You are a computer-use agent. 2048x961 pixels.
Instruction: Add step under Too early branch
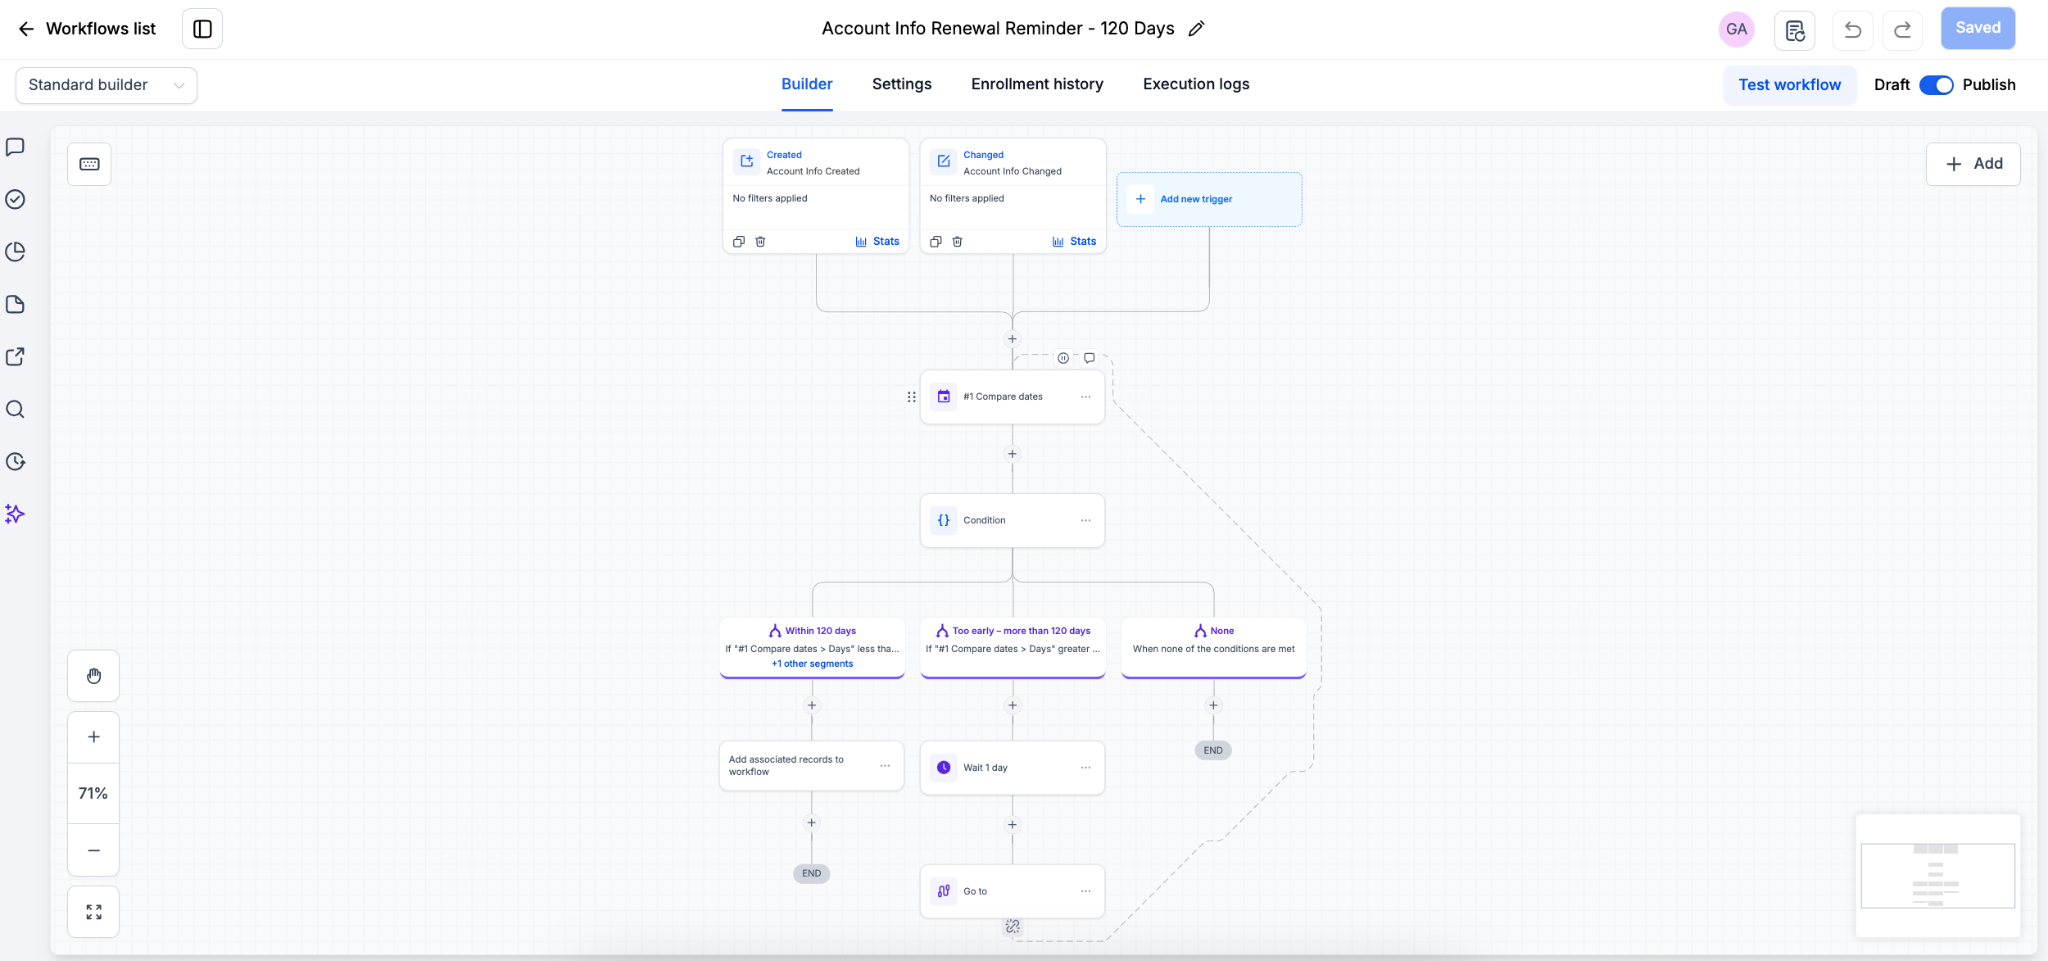1012,705
